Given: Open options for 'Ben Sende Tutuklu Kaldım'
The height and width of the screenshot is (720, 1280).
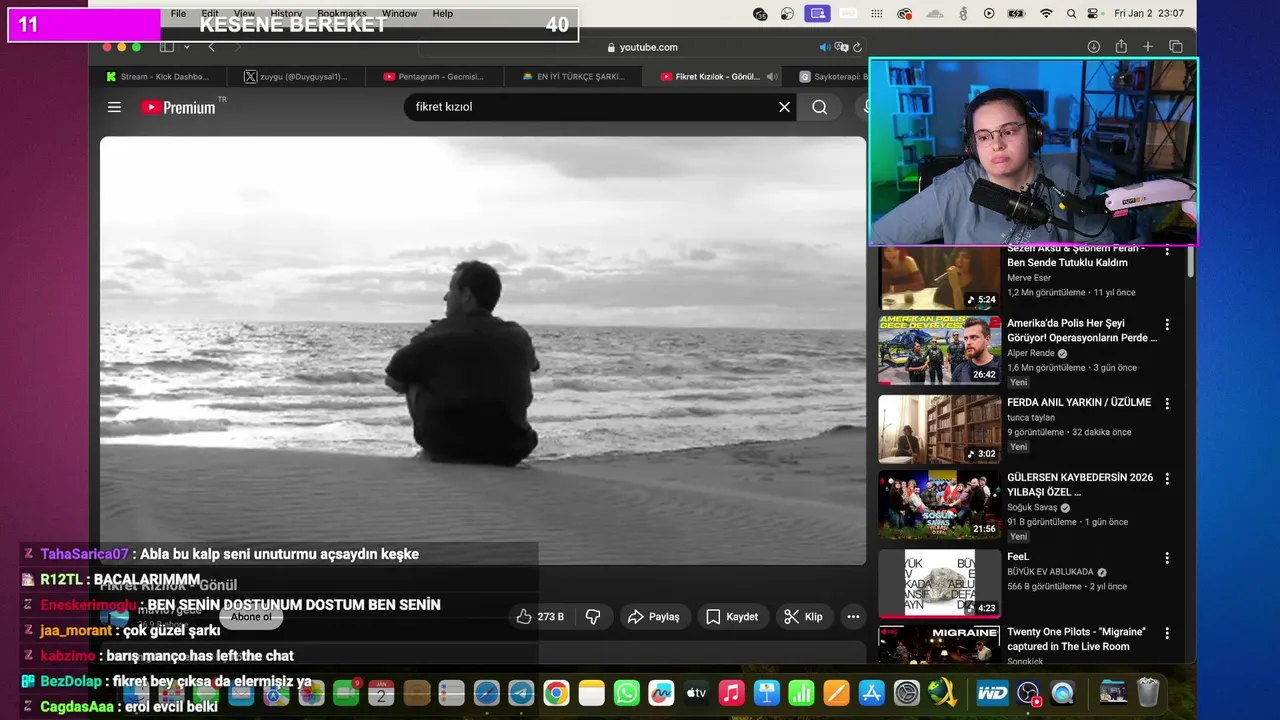Looking at the screenshot, I should (x=1166, y=250).
